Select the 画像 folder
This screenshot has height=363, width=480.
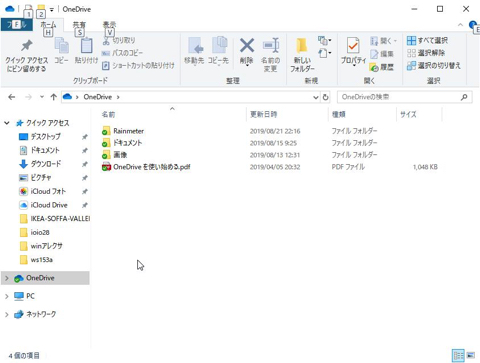coord(114,155)
